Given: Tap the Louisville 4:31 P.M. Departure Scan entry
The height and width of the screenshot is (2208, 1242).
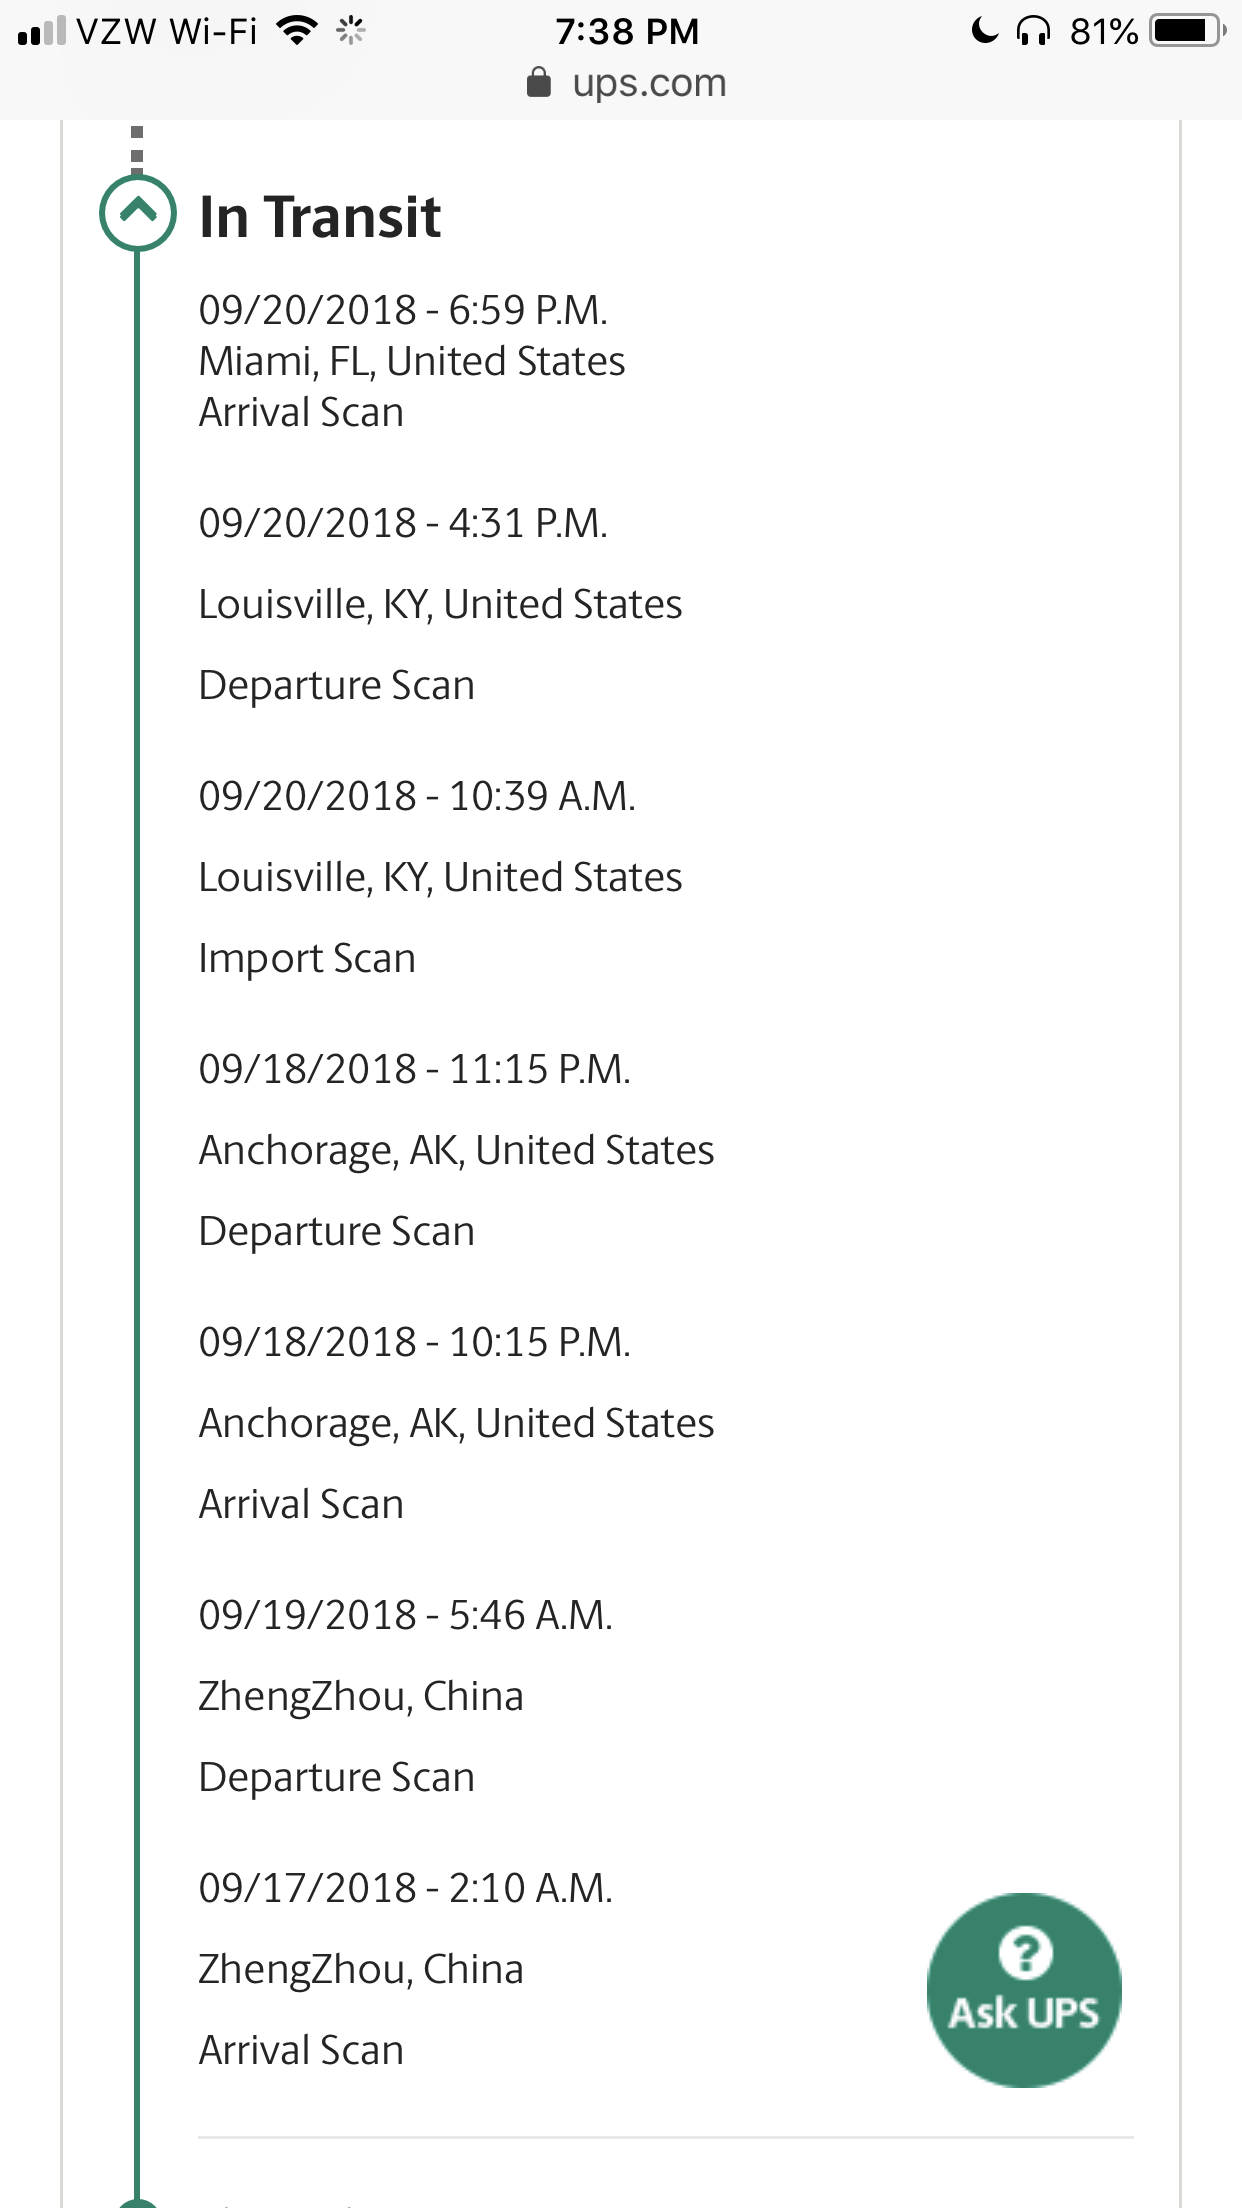Looking at the screenshot, I should (440, 604).
